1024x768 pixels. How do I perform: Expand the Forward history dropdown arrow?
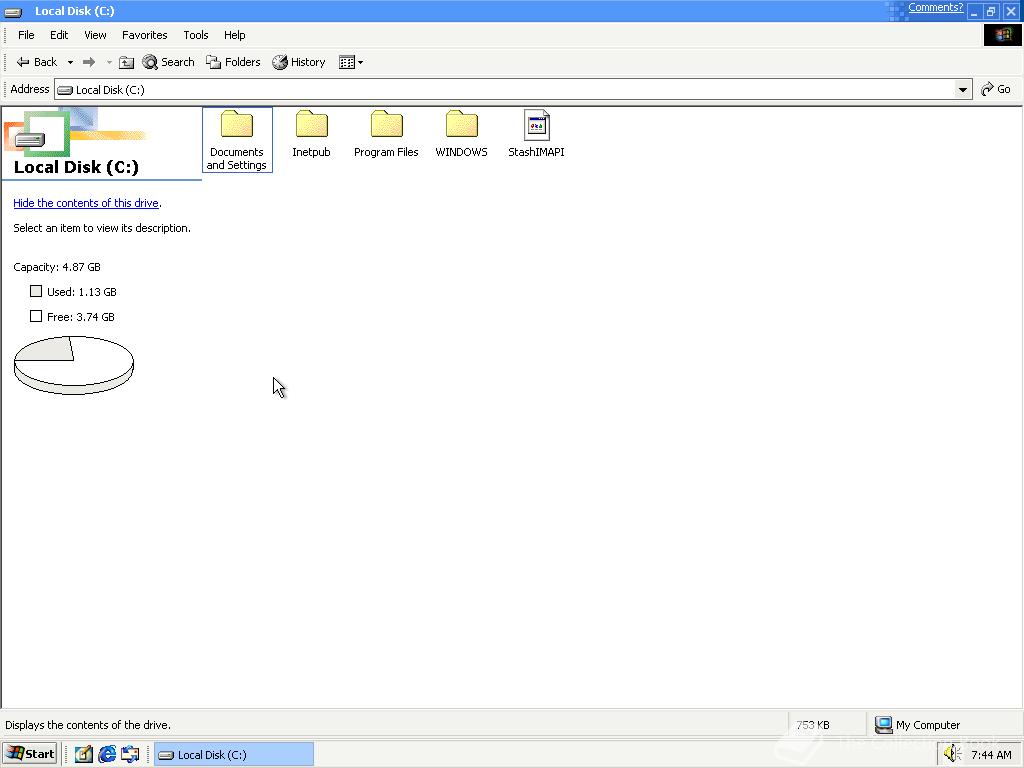[x=109, y=63]
